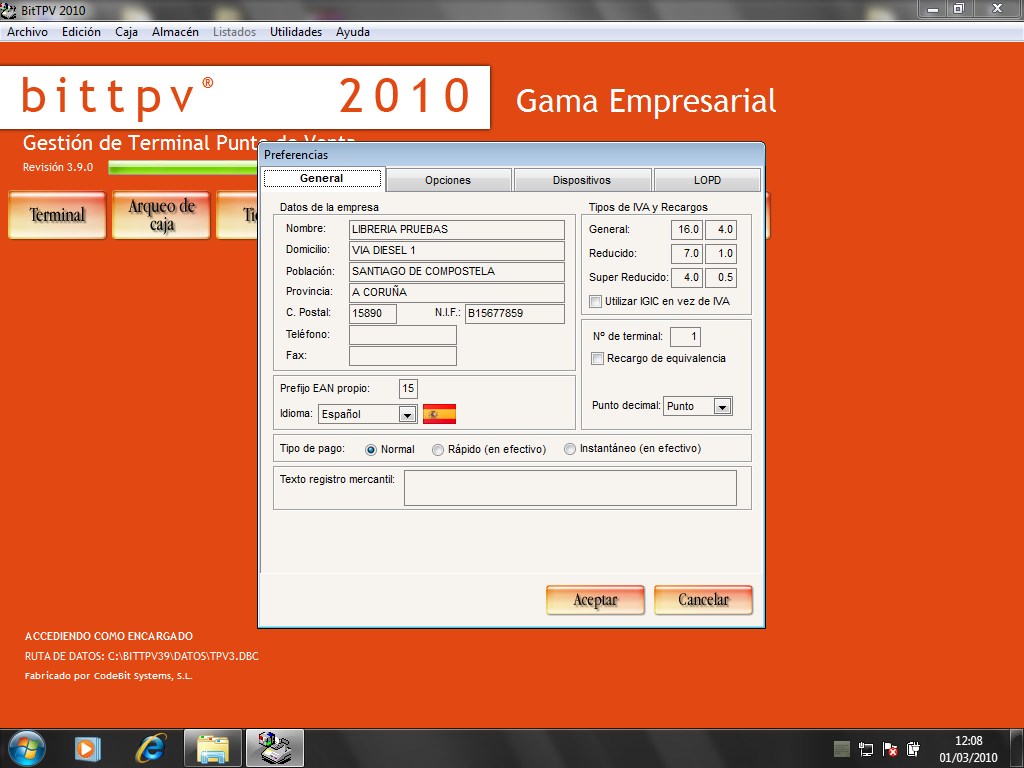Open the Utilidades menu
This screenshot has width=1024, height=768.
[x=296, y=32]
